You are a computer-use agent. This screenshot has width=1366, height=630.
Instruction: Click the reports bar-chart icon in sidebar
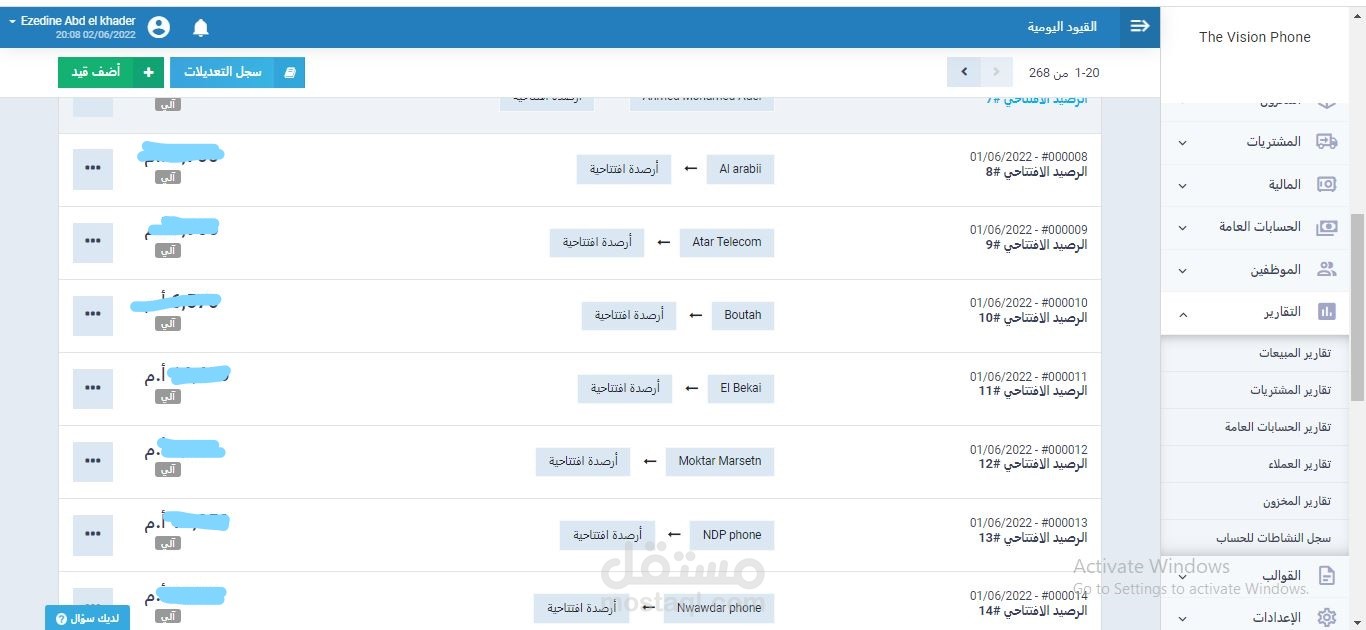[x=1326, y=312]
